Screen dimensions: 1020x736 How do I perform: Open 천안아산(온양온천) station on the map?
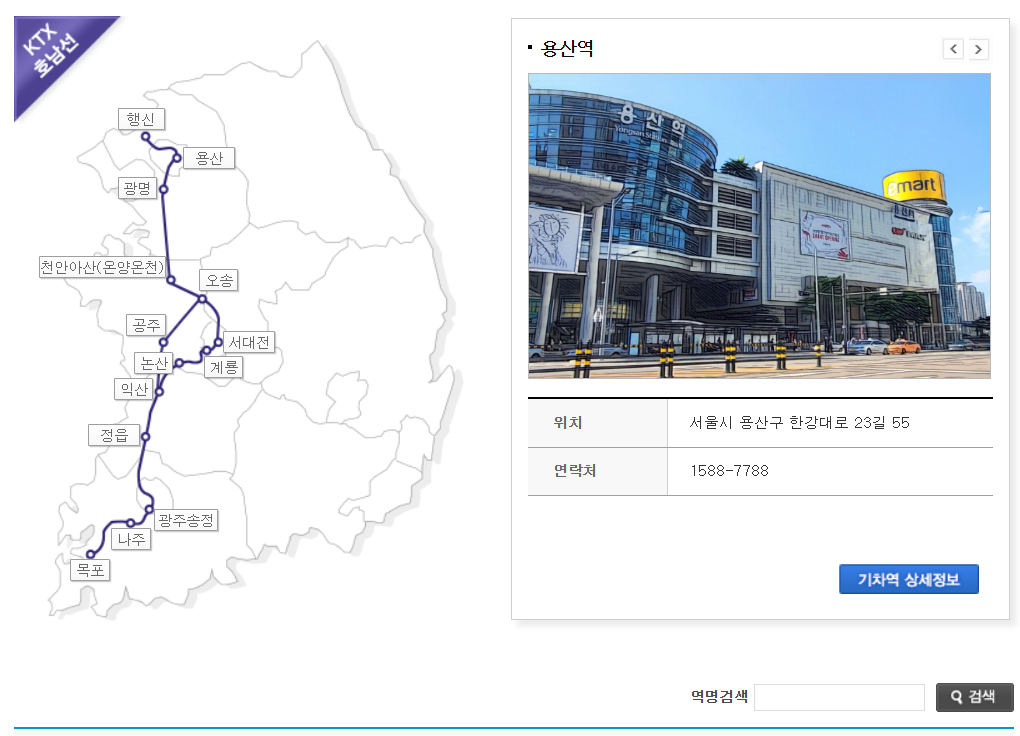click(102, 267)
